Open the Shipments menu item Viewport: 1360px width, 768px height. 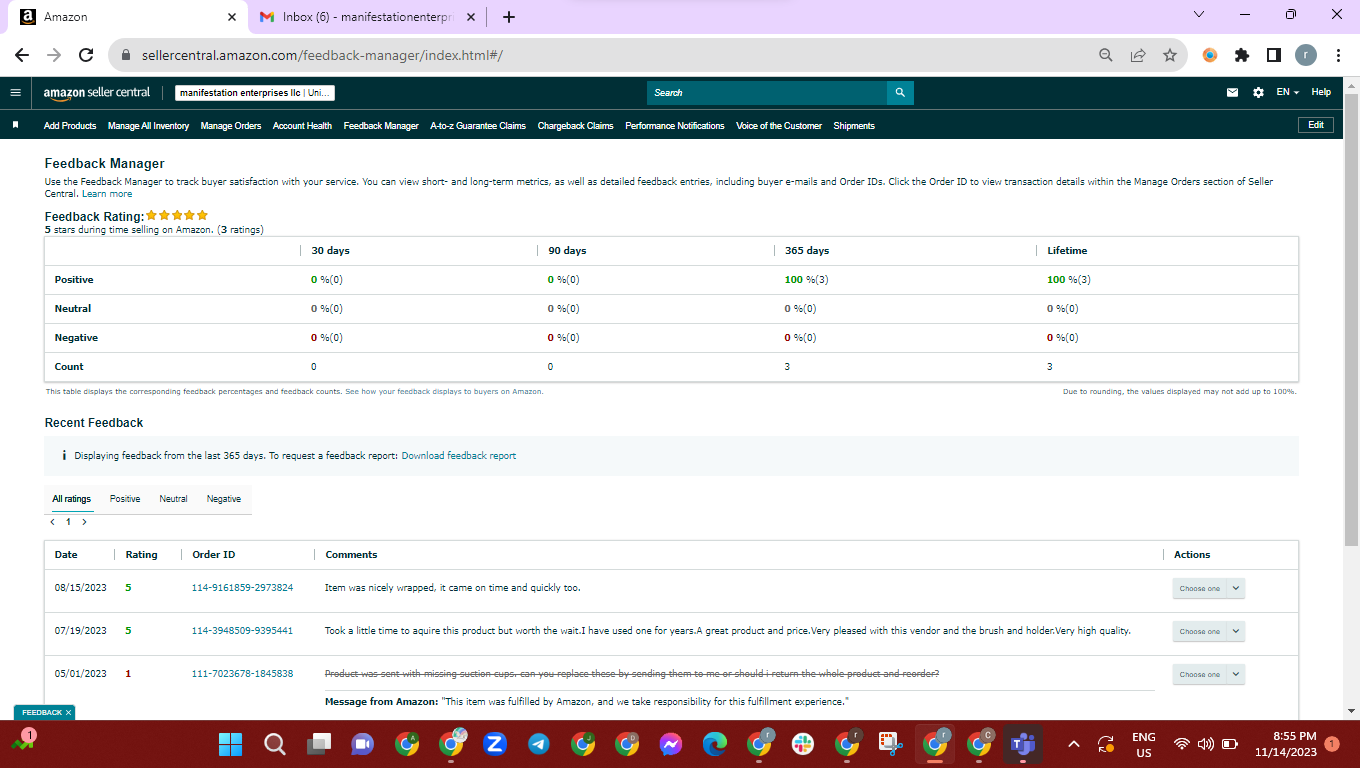(x=854, y=126)
